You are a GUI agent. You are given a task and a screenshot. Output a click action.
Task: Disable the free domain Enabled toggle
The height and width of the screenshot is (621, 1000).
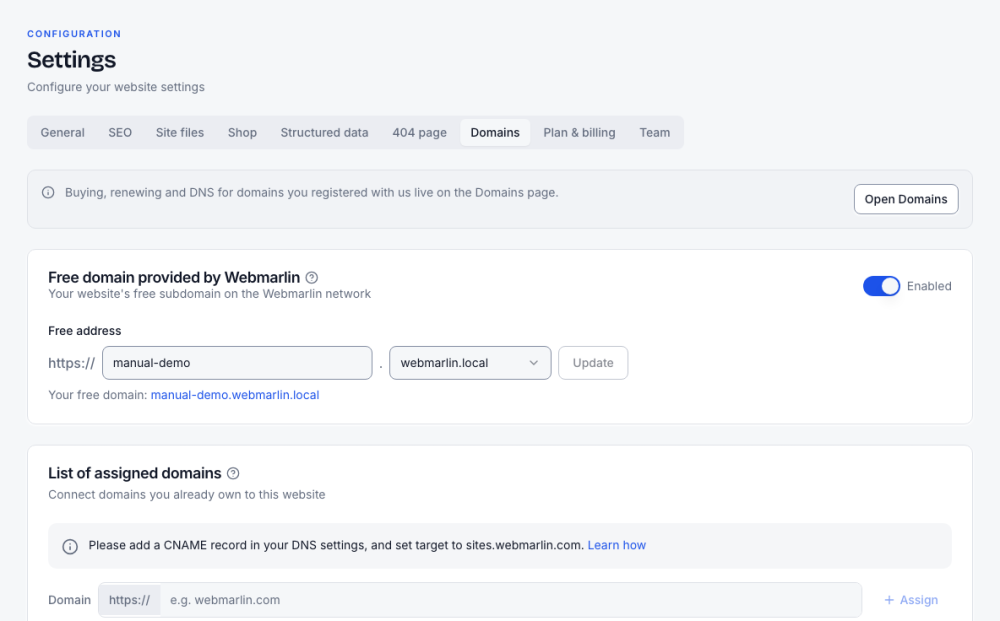(881, 286)
